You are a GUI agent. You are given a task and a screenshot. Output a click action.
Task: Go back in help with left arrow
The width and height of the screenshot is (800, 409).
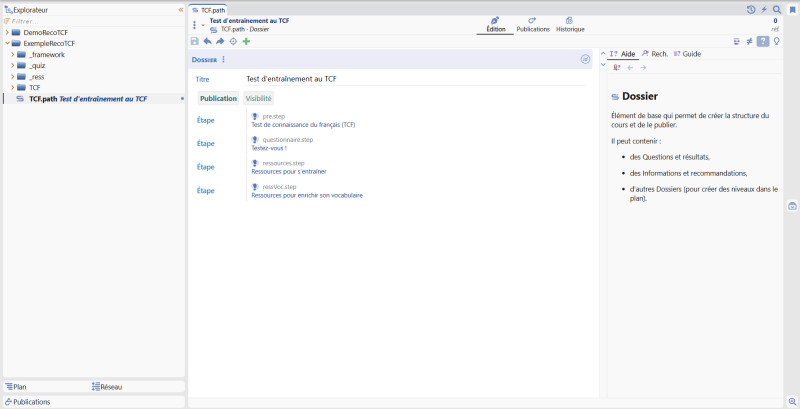point(630,67)
